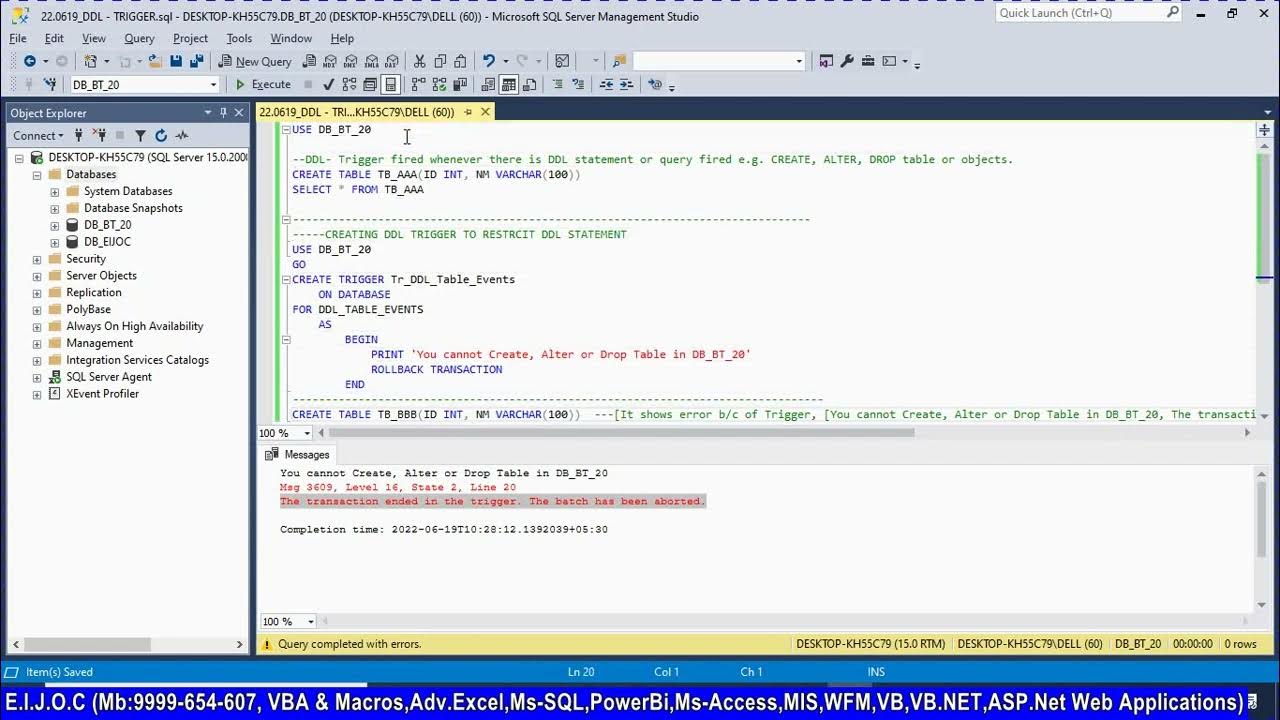Toggle IntelliSense enabled button

coord(391,85)
